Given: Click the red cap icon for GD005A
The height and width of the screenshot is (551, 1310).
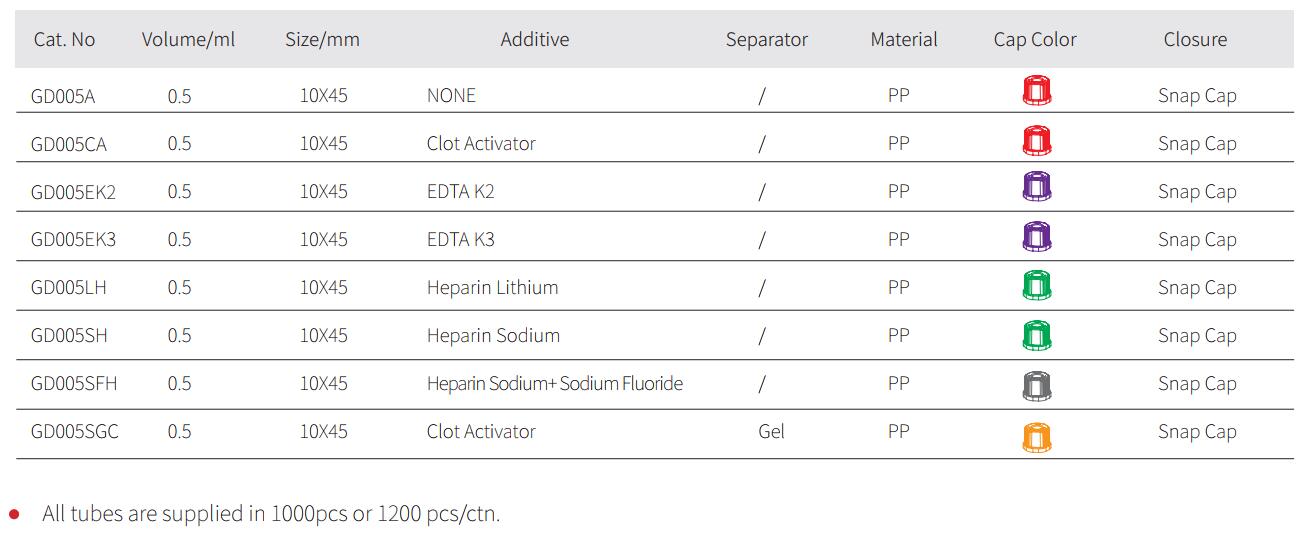Looking at the screenshot, I should tap(1036, 91).
